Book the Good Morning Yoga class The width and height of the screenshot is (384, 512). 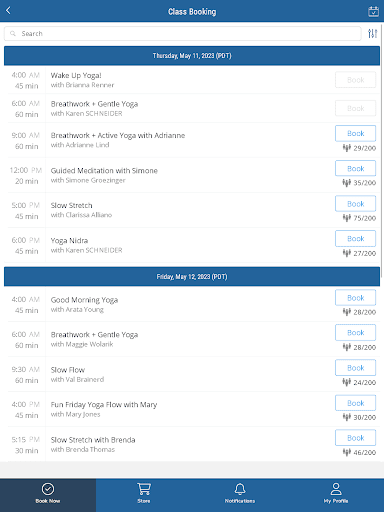(355, 298)
